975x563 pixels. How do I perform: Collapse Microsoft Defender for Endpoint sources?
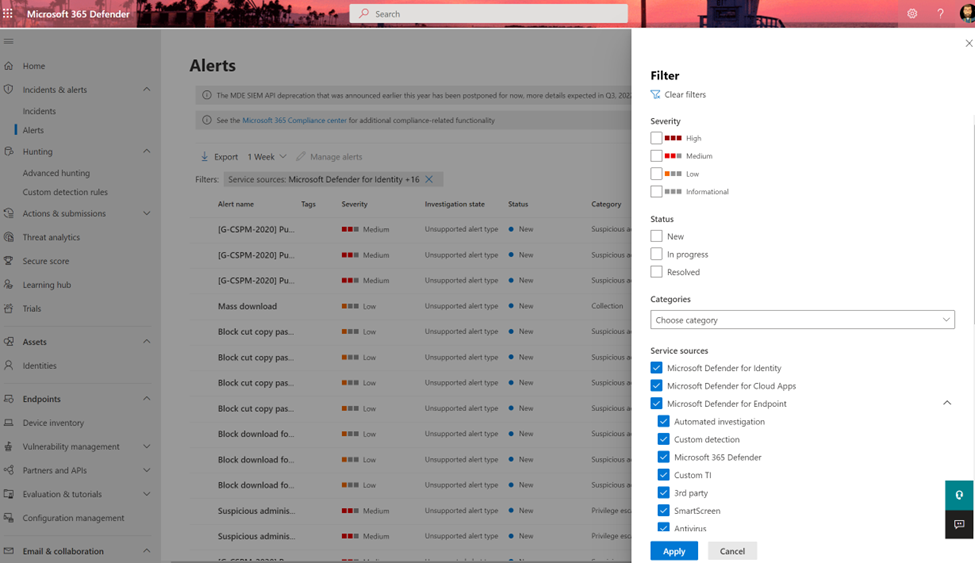946,403
